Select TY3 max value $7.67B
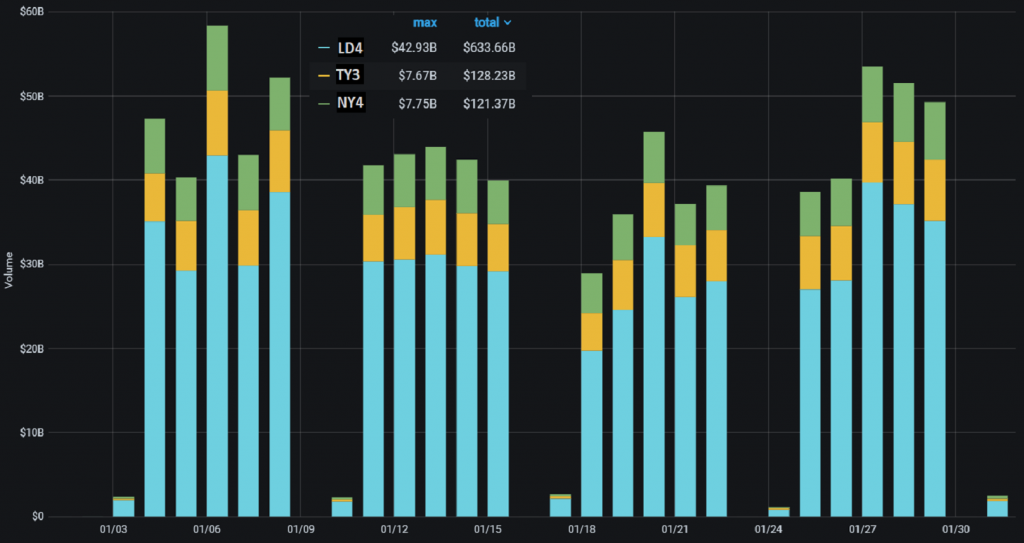Image resolution: width=1024 pixels, height=543 pixels. [417, 76]
